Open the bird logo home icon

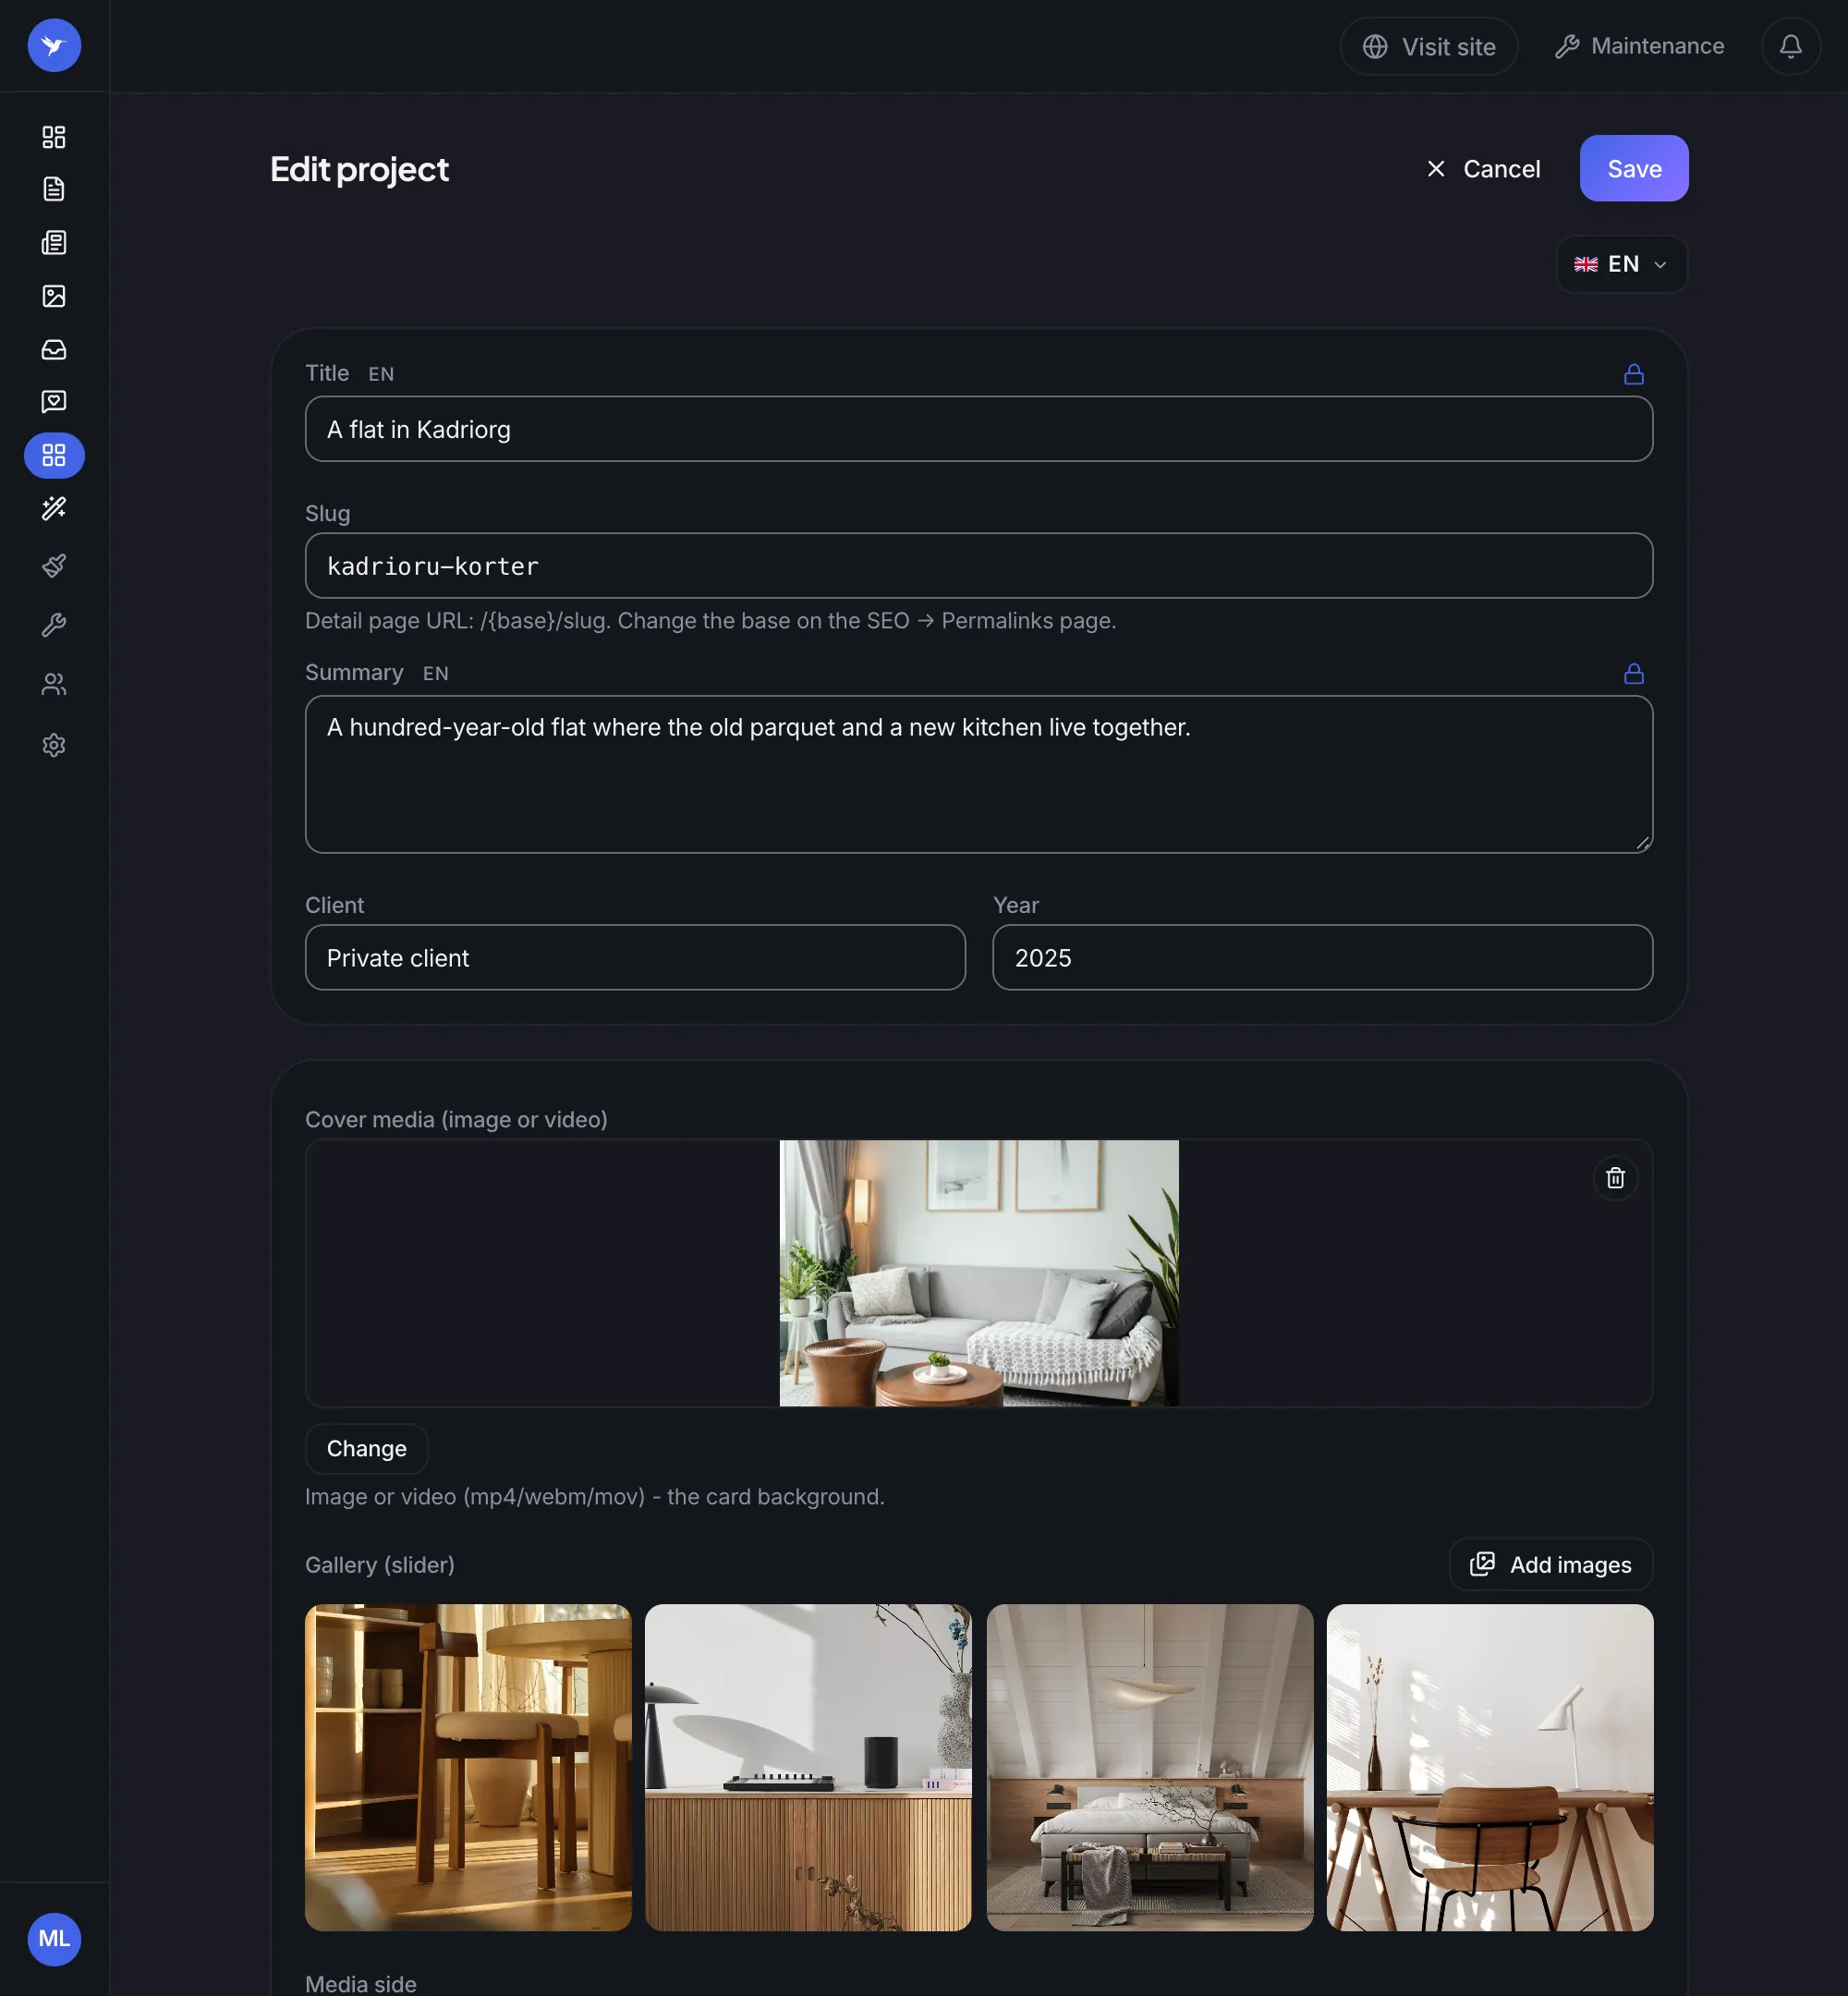click(54, 46)
